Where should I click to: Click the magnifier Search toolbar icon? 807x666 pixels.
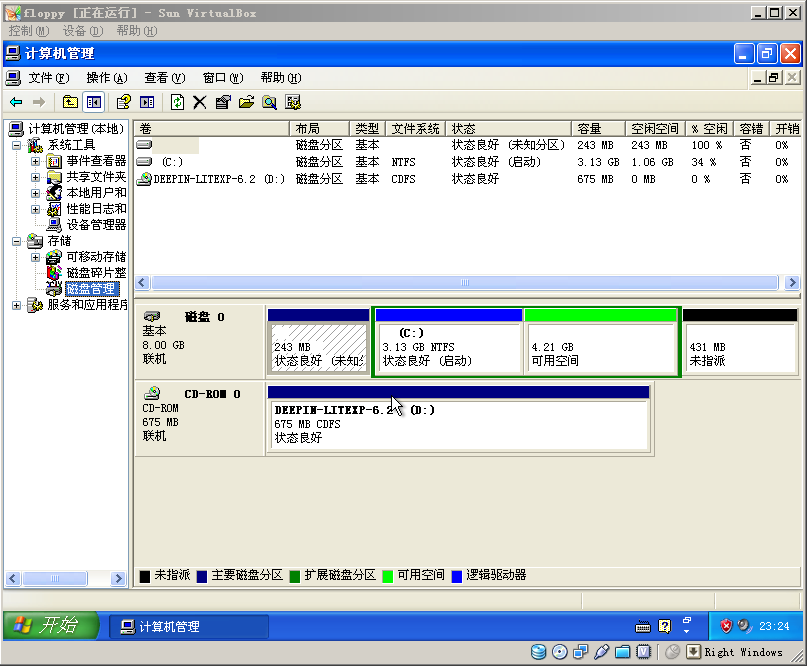[x=269, y=102]
